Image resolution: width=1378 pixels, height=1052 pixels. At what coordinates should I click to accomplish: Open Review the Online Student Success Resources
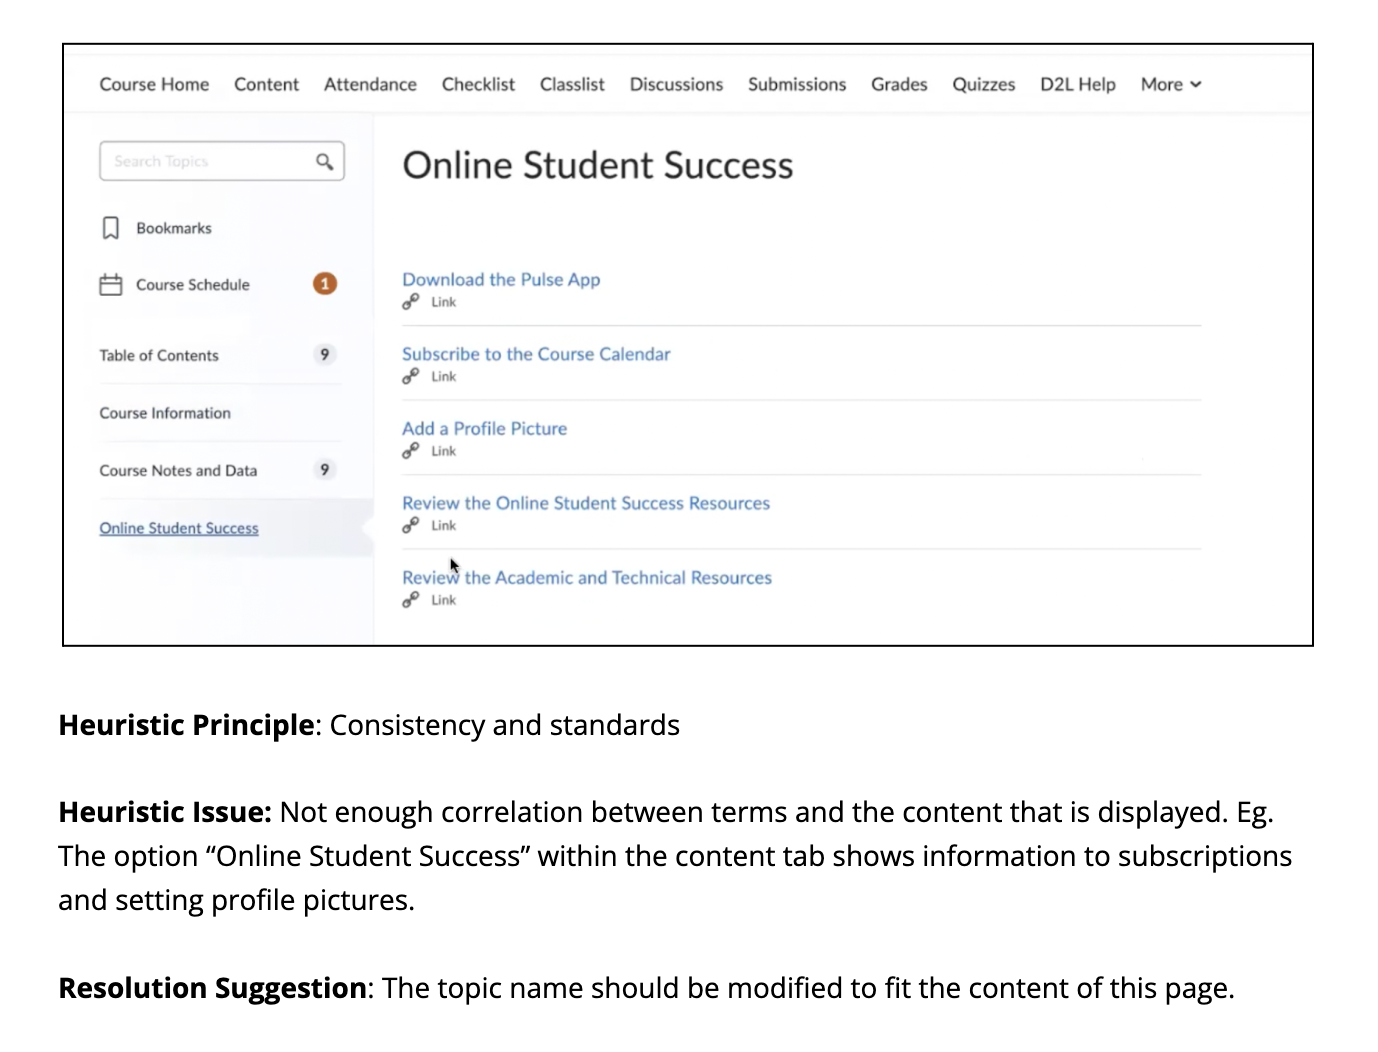point(586,503)
